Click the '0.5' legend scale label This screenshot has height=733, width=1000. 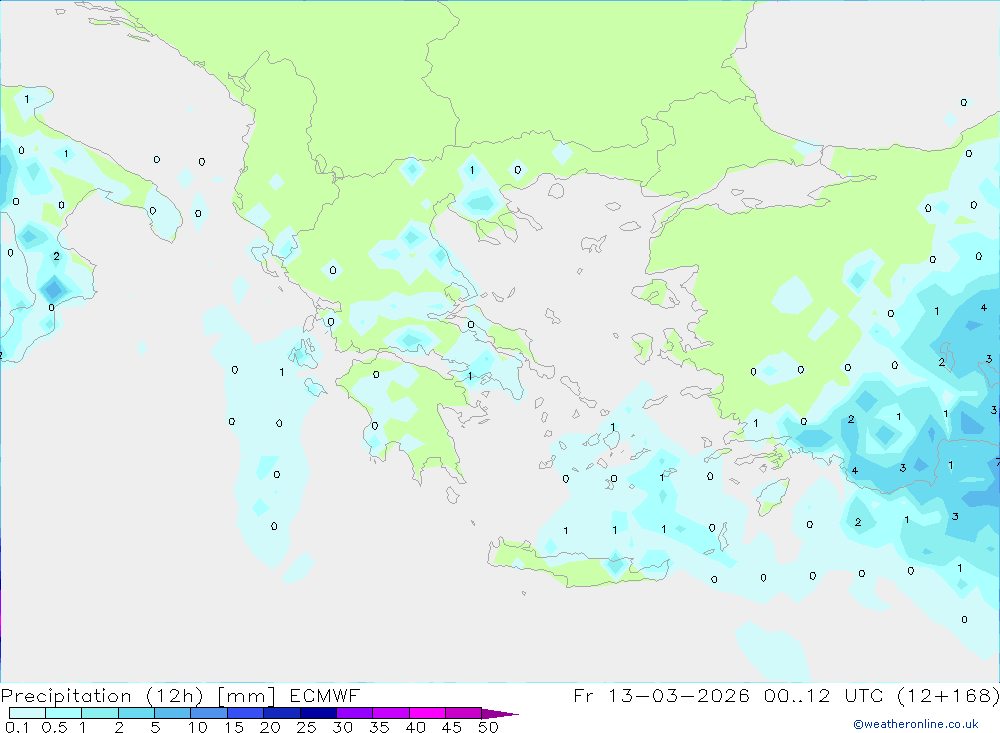(x=54, y=727)
